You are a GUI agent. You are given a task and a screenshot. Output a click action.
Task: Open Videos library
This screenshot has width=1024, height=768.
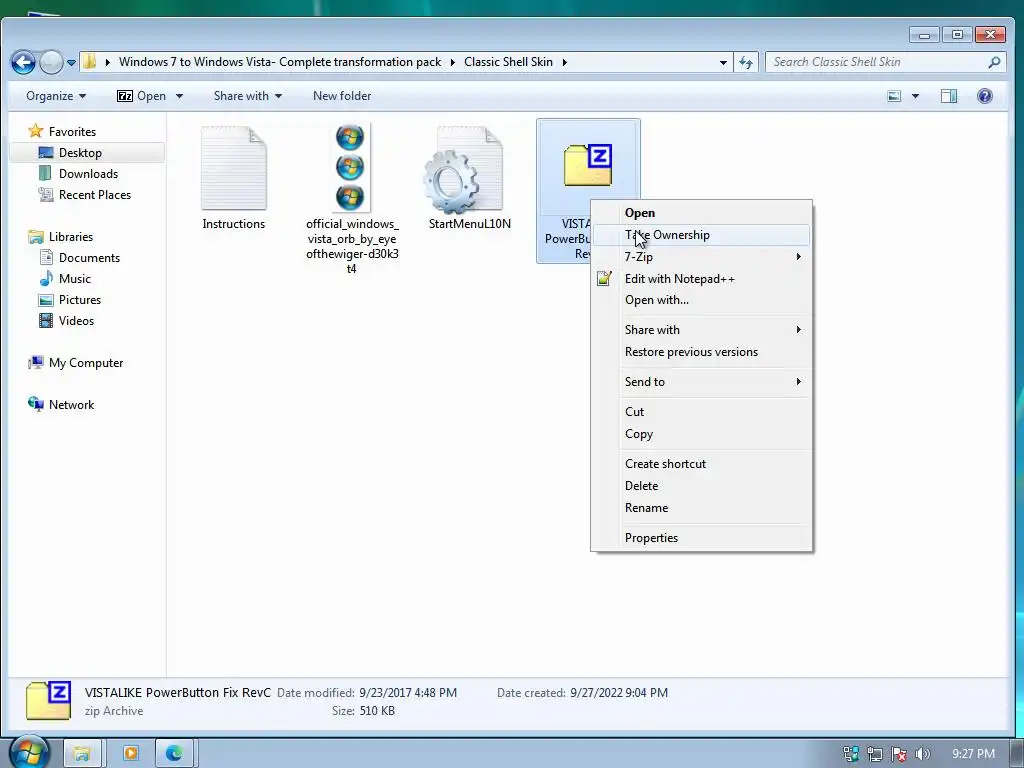(x=76, y=321)
